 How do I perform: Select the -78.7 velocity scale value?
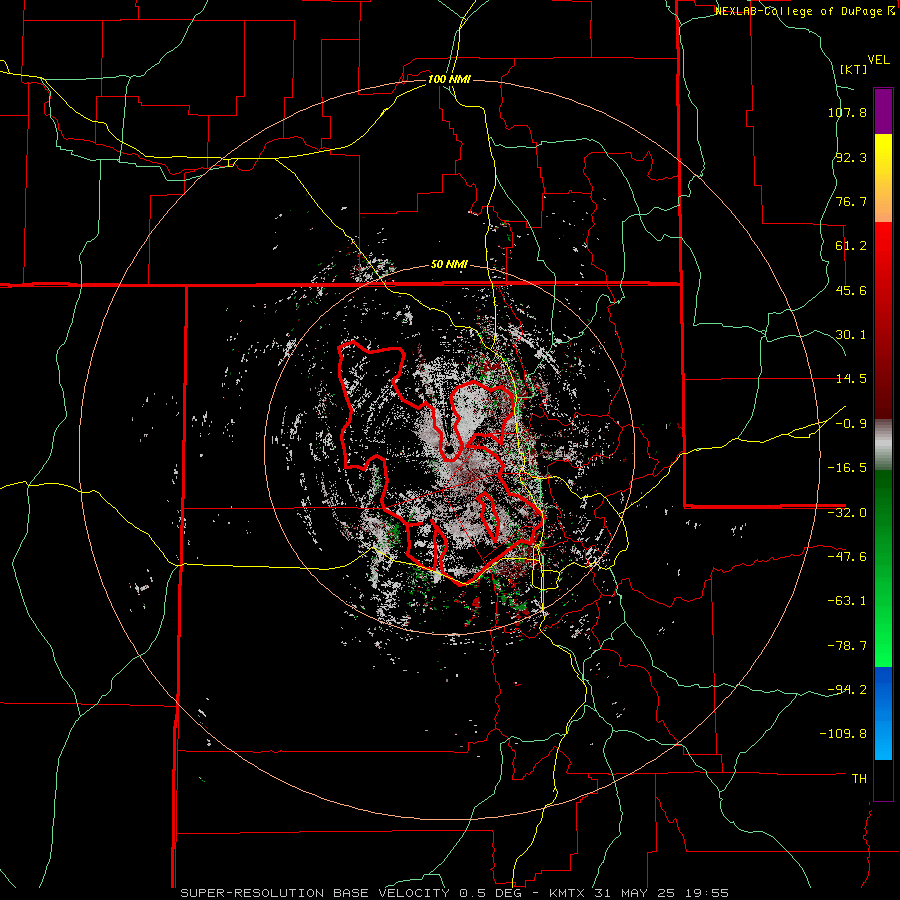pyautogui.click(x=847, y=646)
